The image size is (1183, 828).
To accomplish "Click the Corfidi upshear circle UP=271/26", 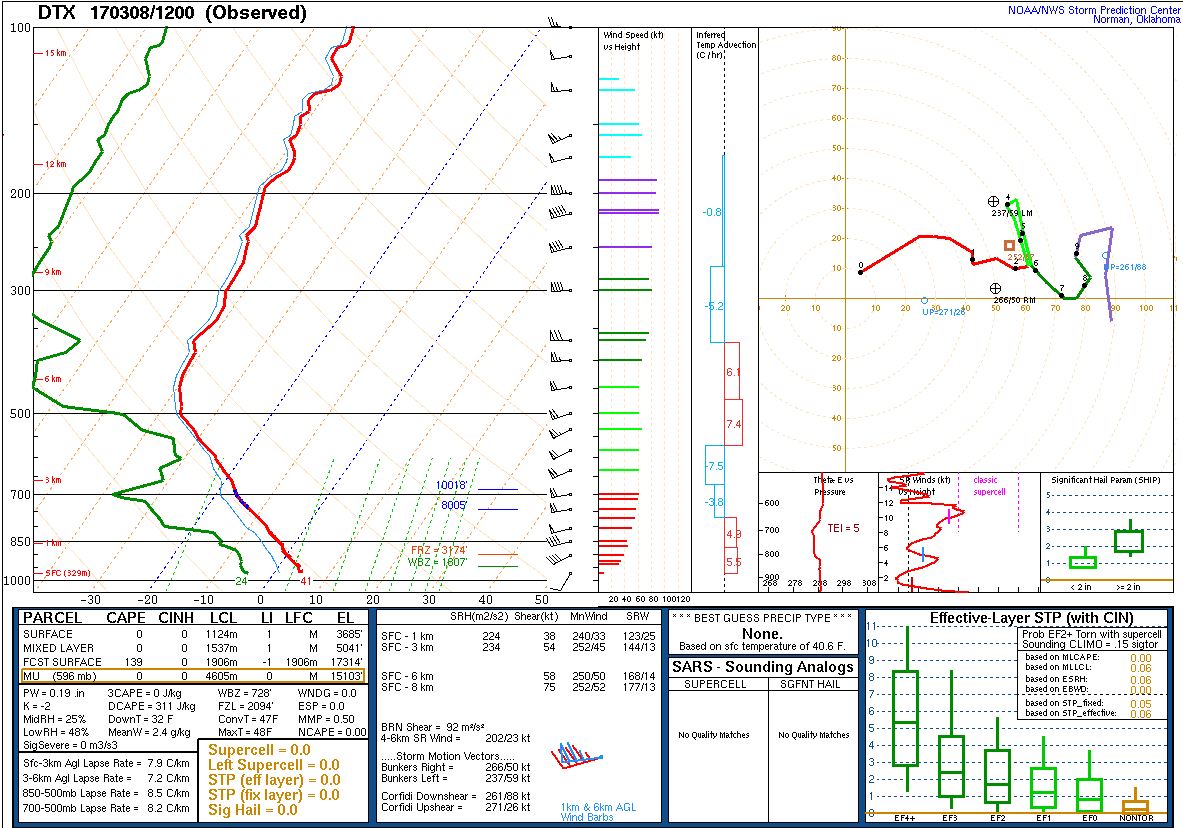I will pyautogui.click(x=924, y=300).
